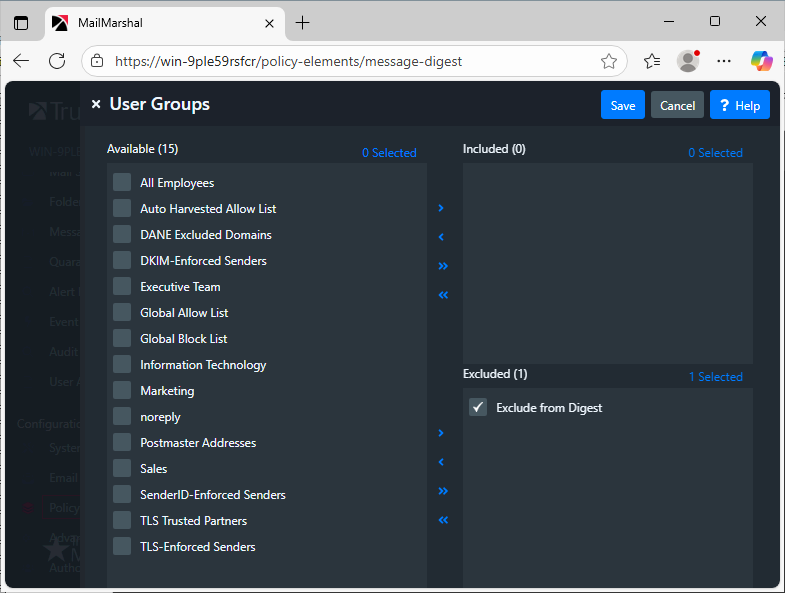The width and height of the screenshot is (785, 593).
Task: Move selected group to Excluded list
Action: click(441, 433)
